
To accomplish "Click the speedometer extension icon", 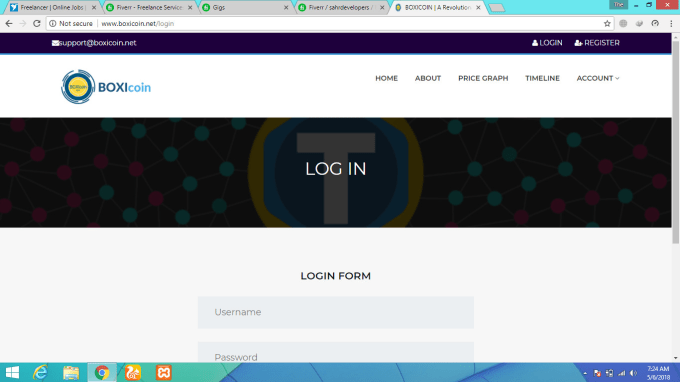I will [x=655, y=23].
